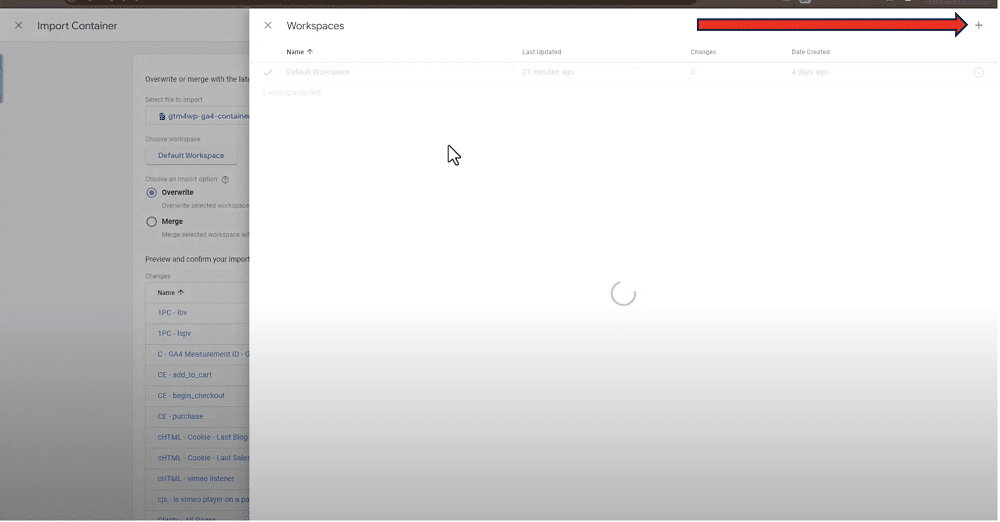
Task: Open the CE - begin_checkout change
Action: [x=191, y=396]
